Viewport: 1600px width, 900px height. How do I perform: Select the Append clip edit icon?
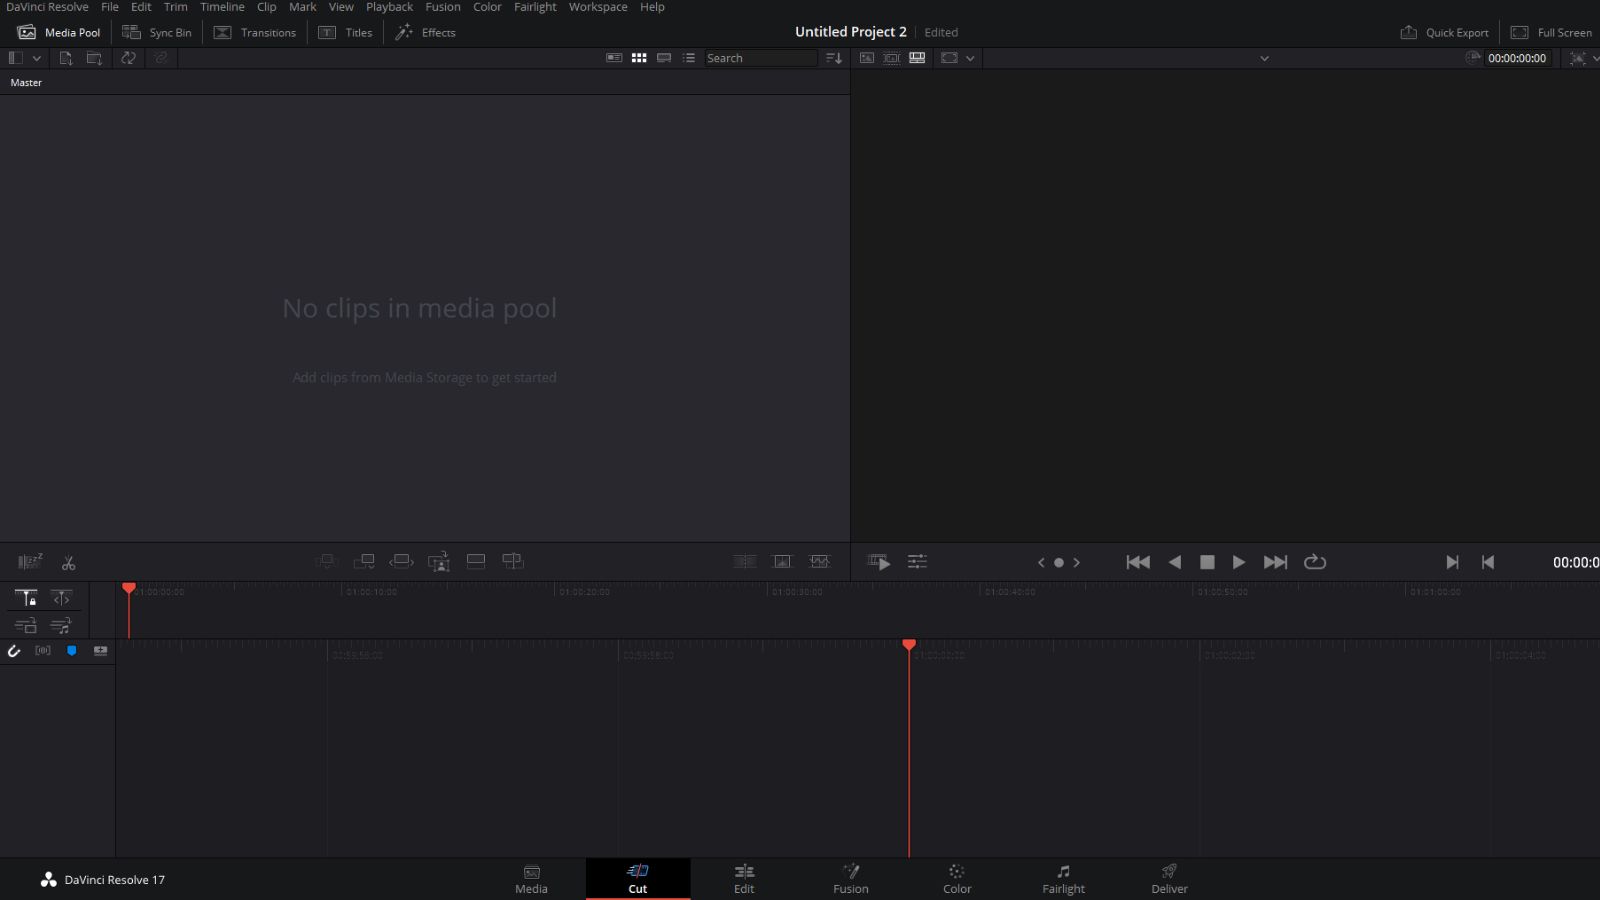[x=364, y=561]
